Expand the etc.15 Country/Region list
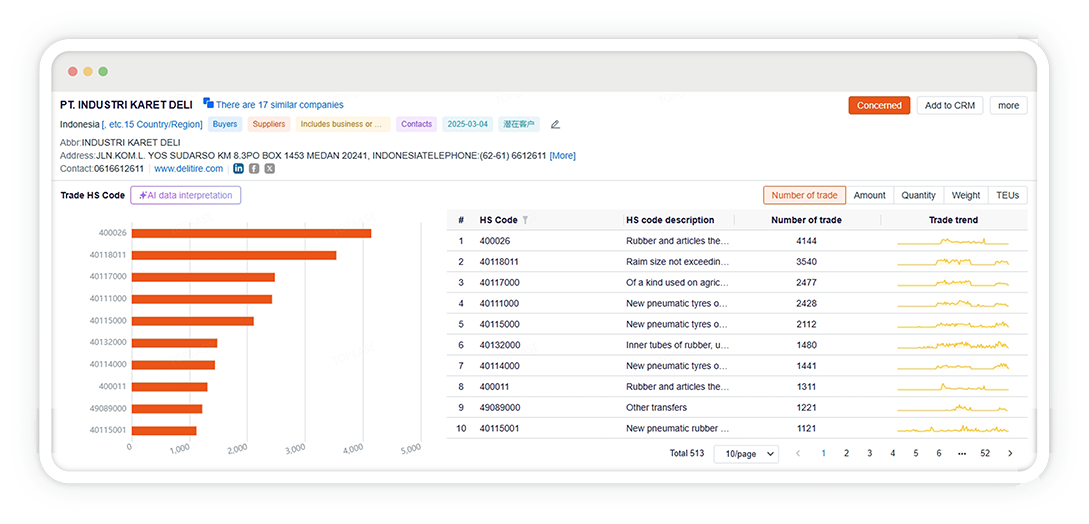Screen dimensions: 1089x524 [x=152, y=124]
